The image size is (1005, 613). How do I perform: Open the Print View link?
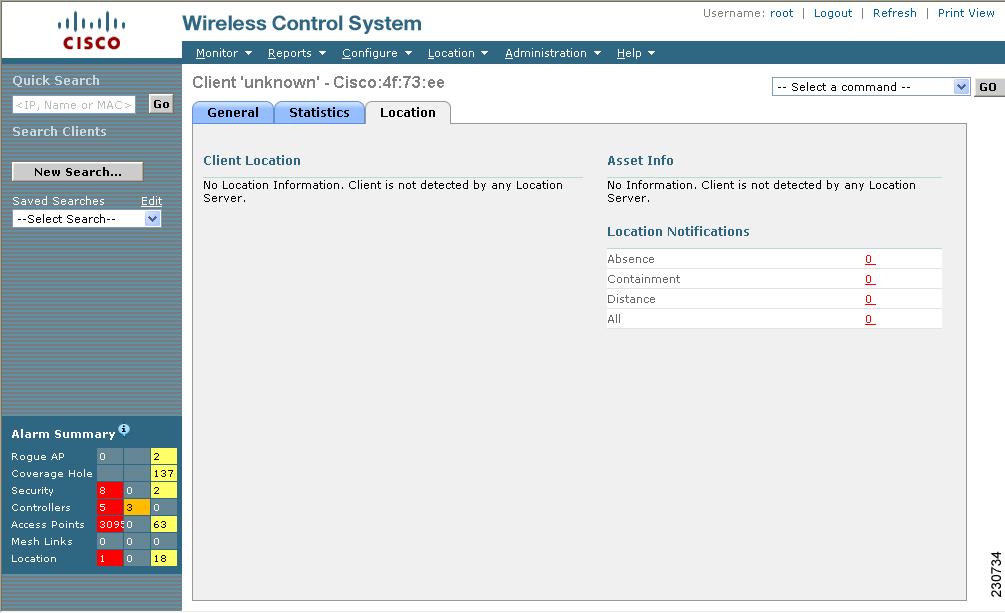966,13
